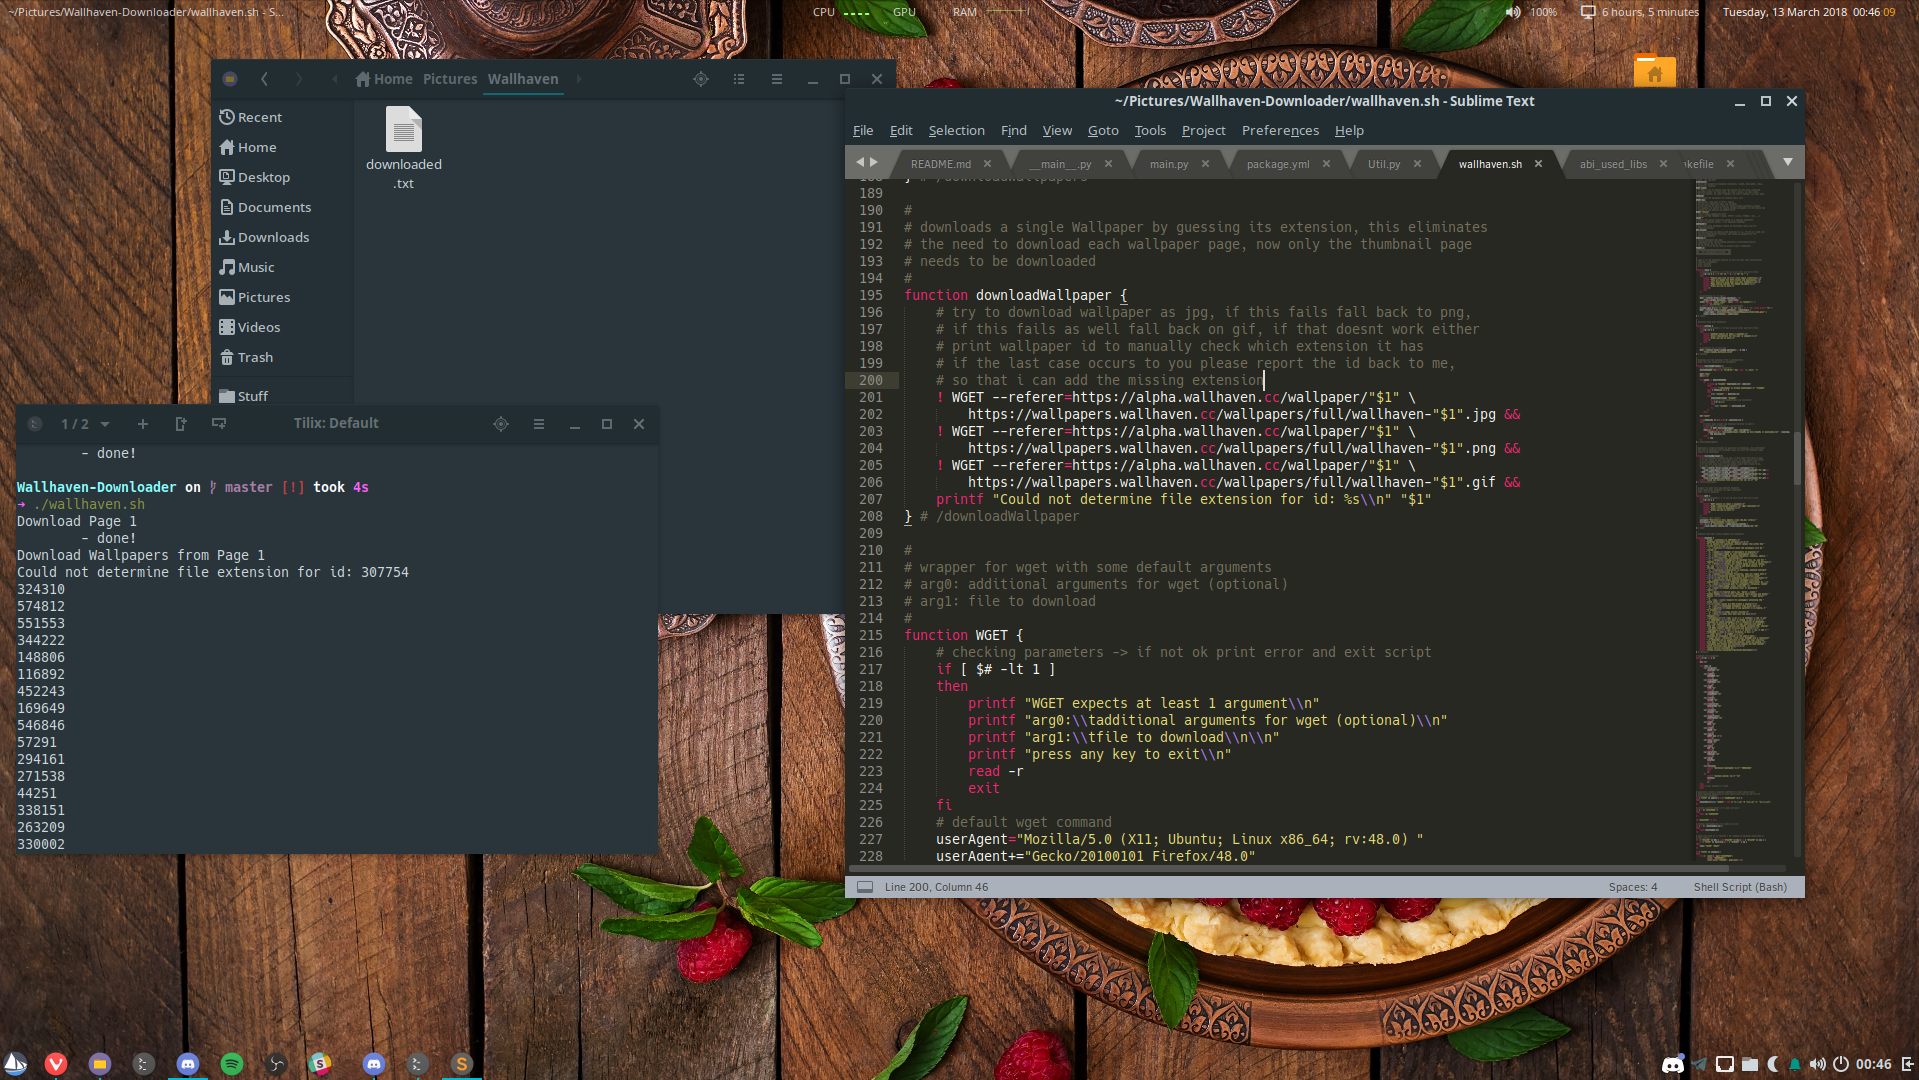This screenshot has height=1080, width=1919.
Task: Go to Pictures in the path bar
Action: pos(450,79)
